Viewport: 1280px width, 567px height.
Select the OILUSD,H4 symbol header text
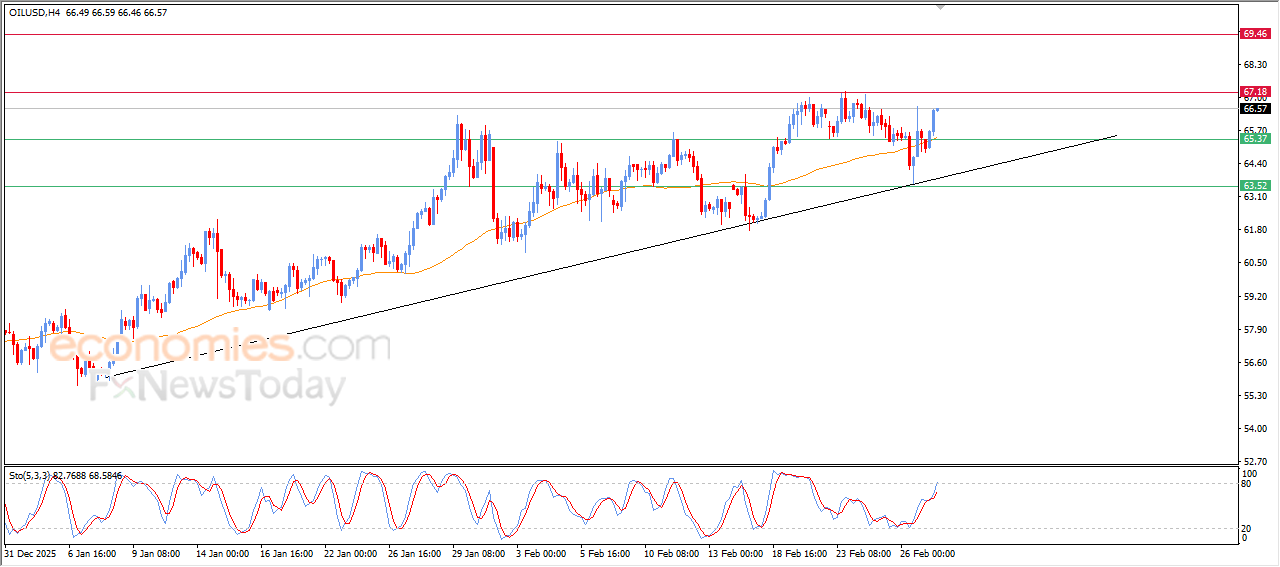[34, 13]
